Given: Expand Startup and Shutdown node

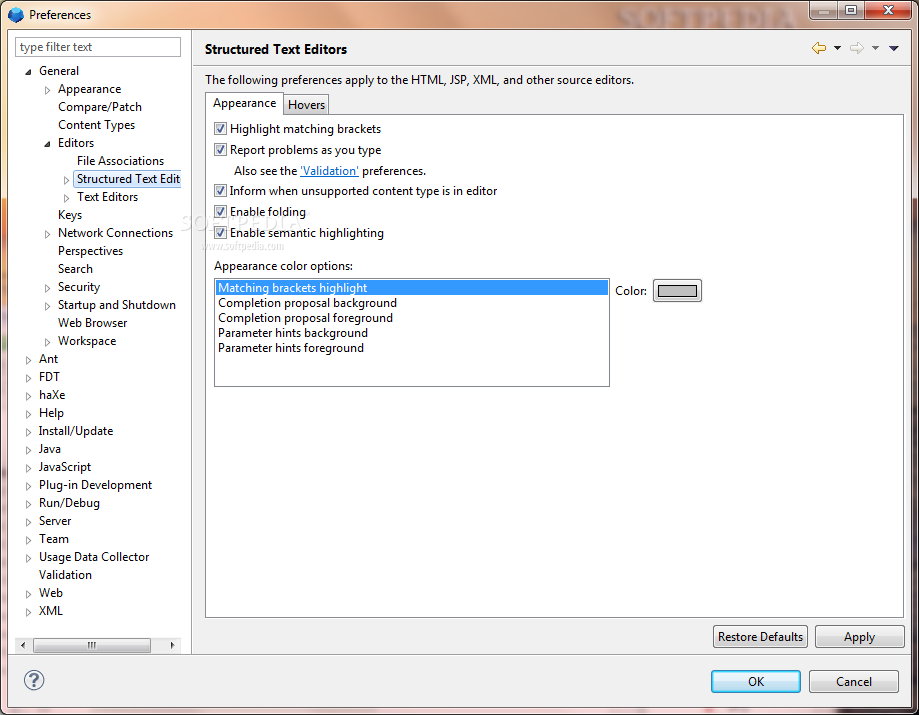Looking at the screenshot, I should pyautogui.click(x=47, y=306).
